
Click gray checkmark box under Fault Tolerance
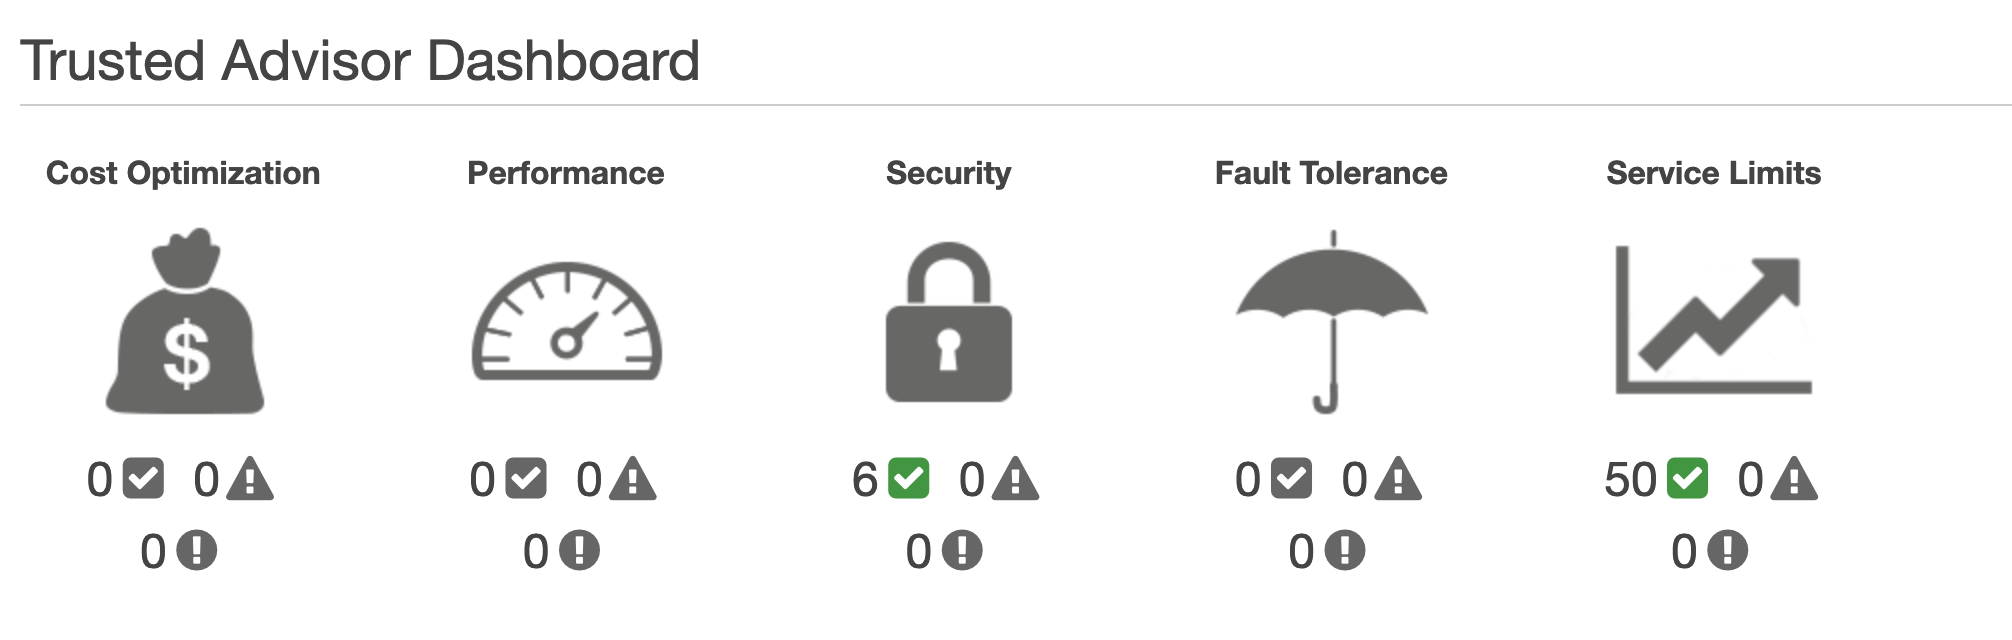click(x=1291, y=479)
